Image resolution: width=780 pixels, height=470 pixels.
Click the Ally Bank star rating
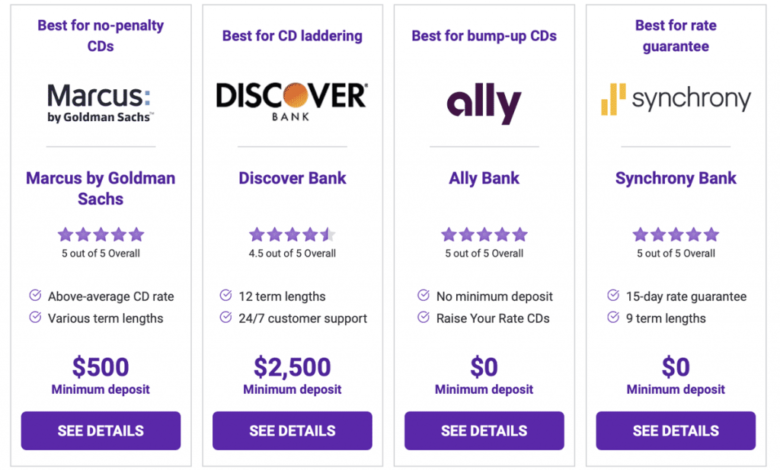(484, 234)
